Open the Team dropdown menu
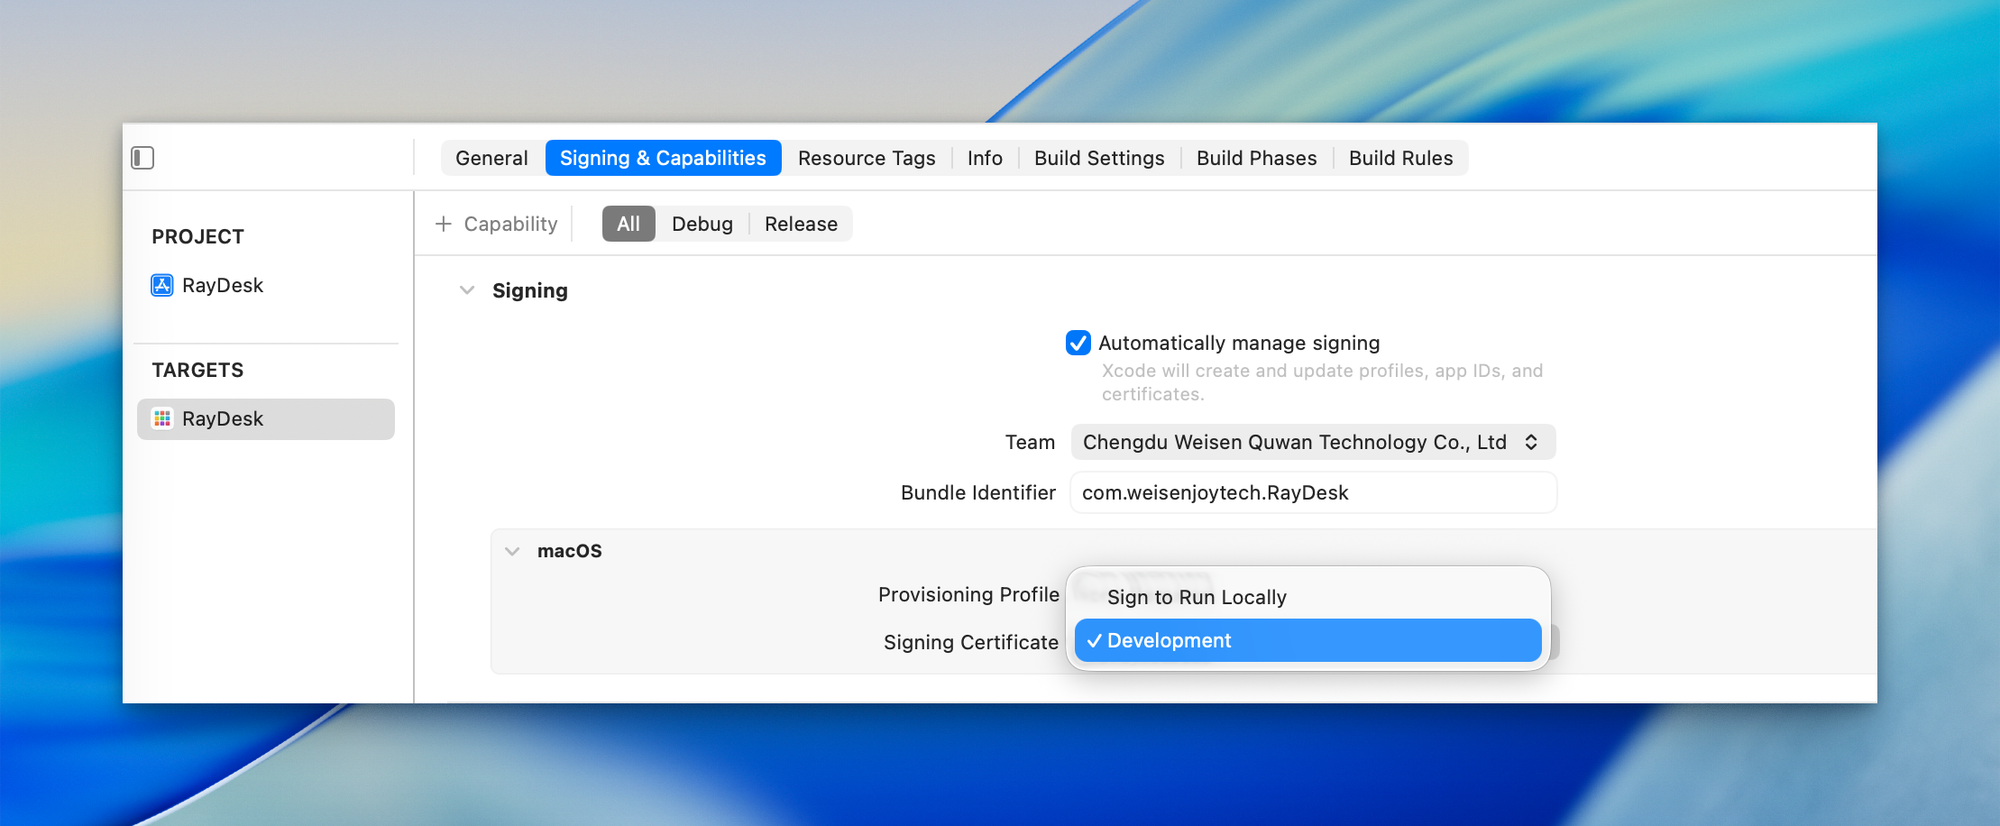This screenshot has height=826, width=2000. click(1312, 442)
